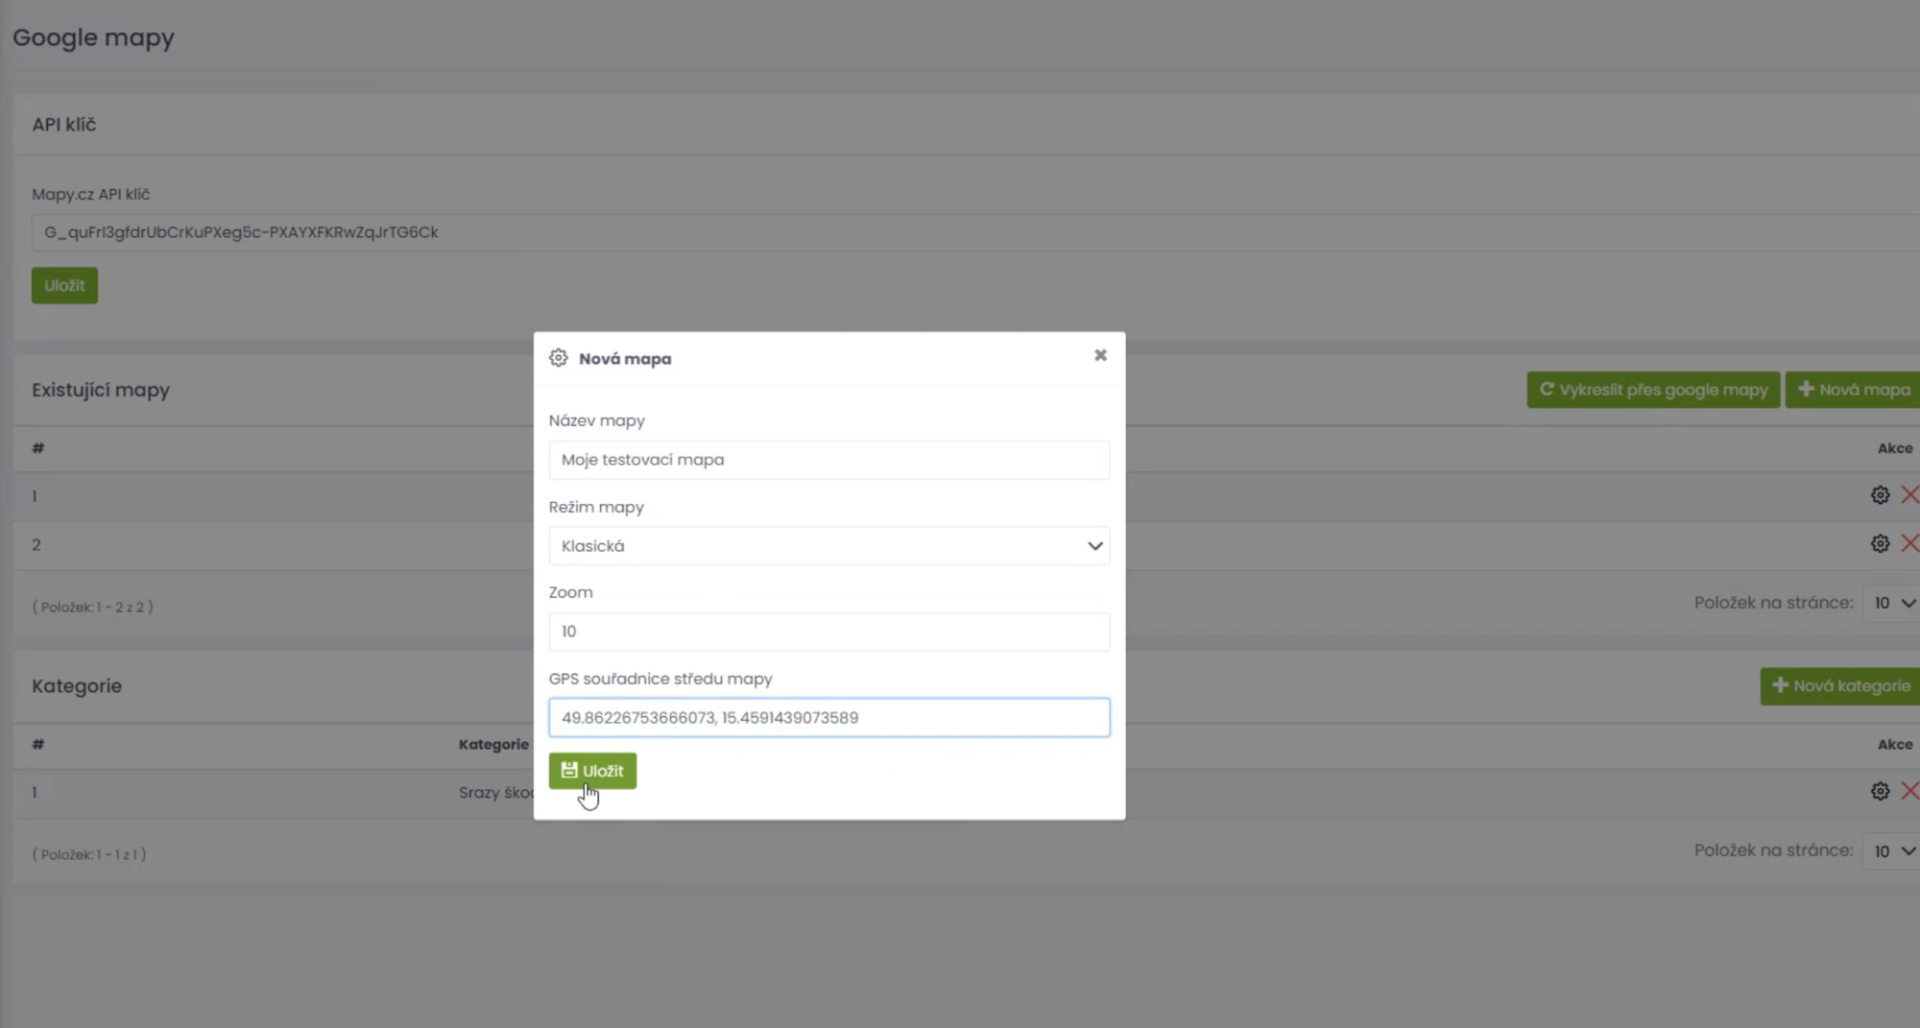Image resolution: width=1920 pixels, height=1028 pixels.
Task: Save the new map with Uložit button
Action: point(592,771)
